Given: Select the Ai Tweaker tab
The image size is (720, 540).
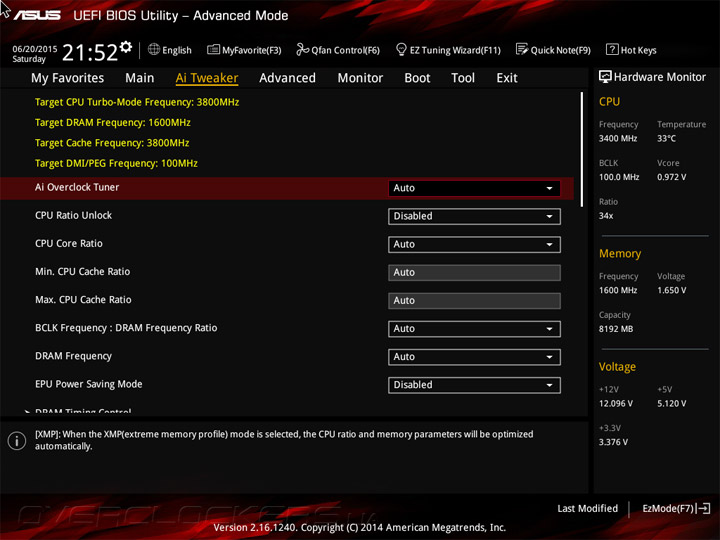Looking at the screenshot, I should tap(207, 78).
